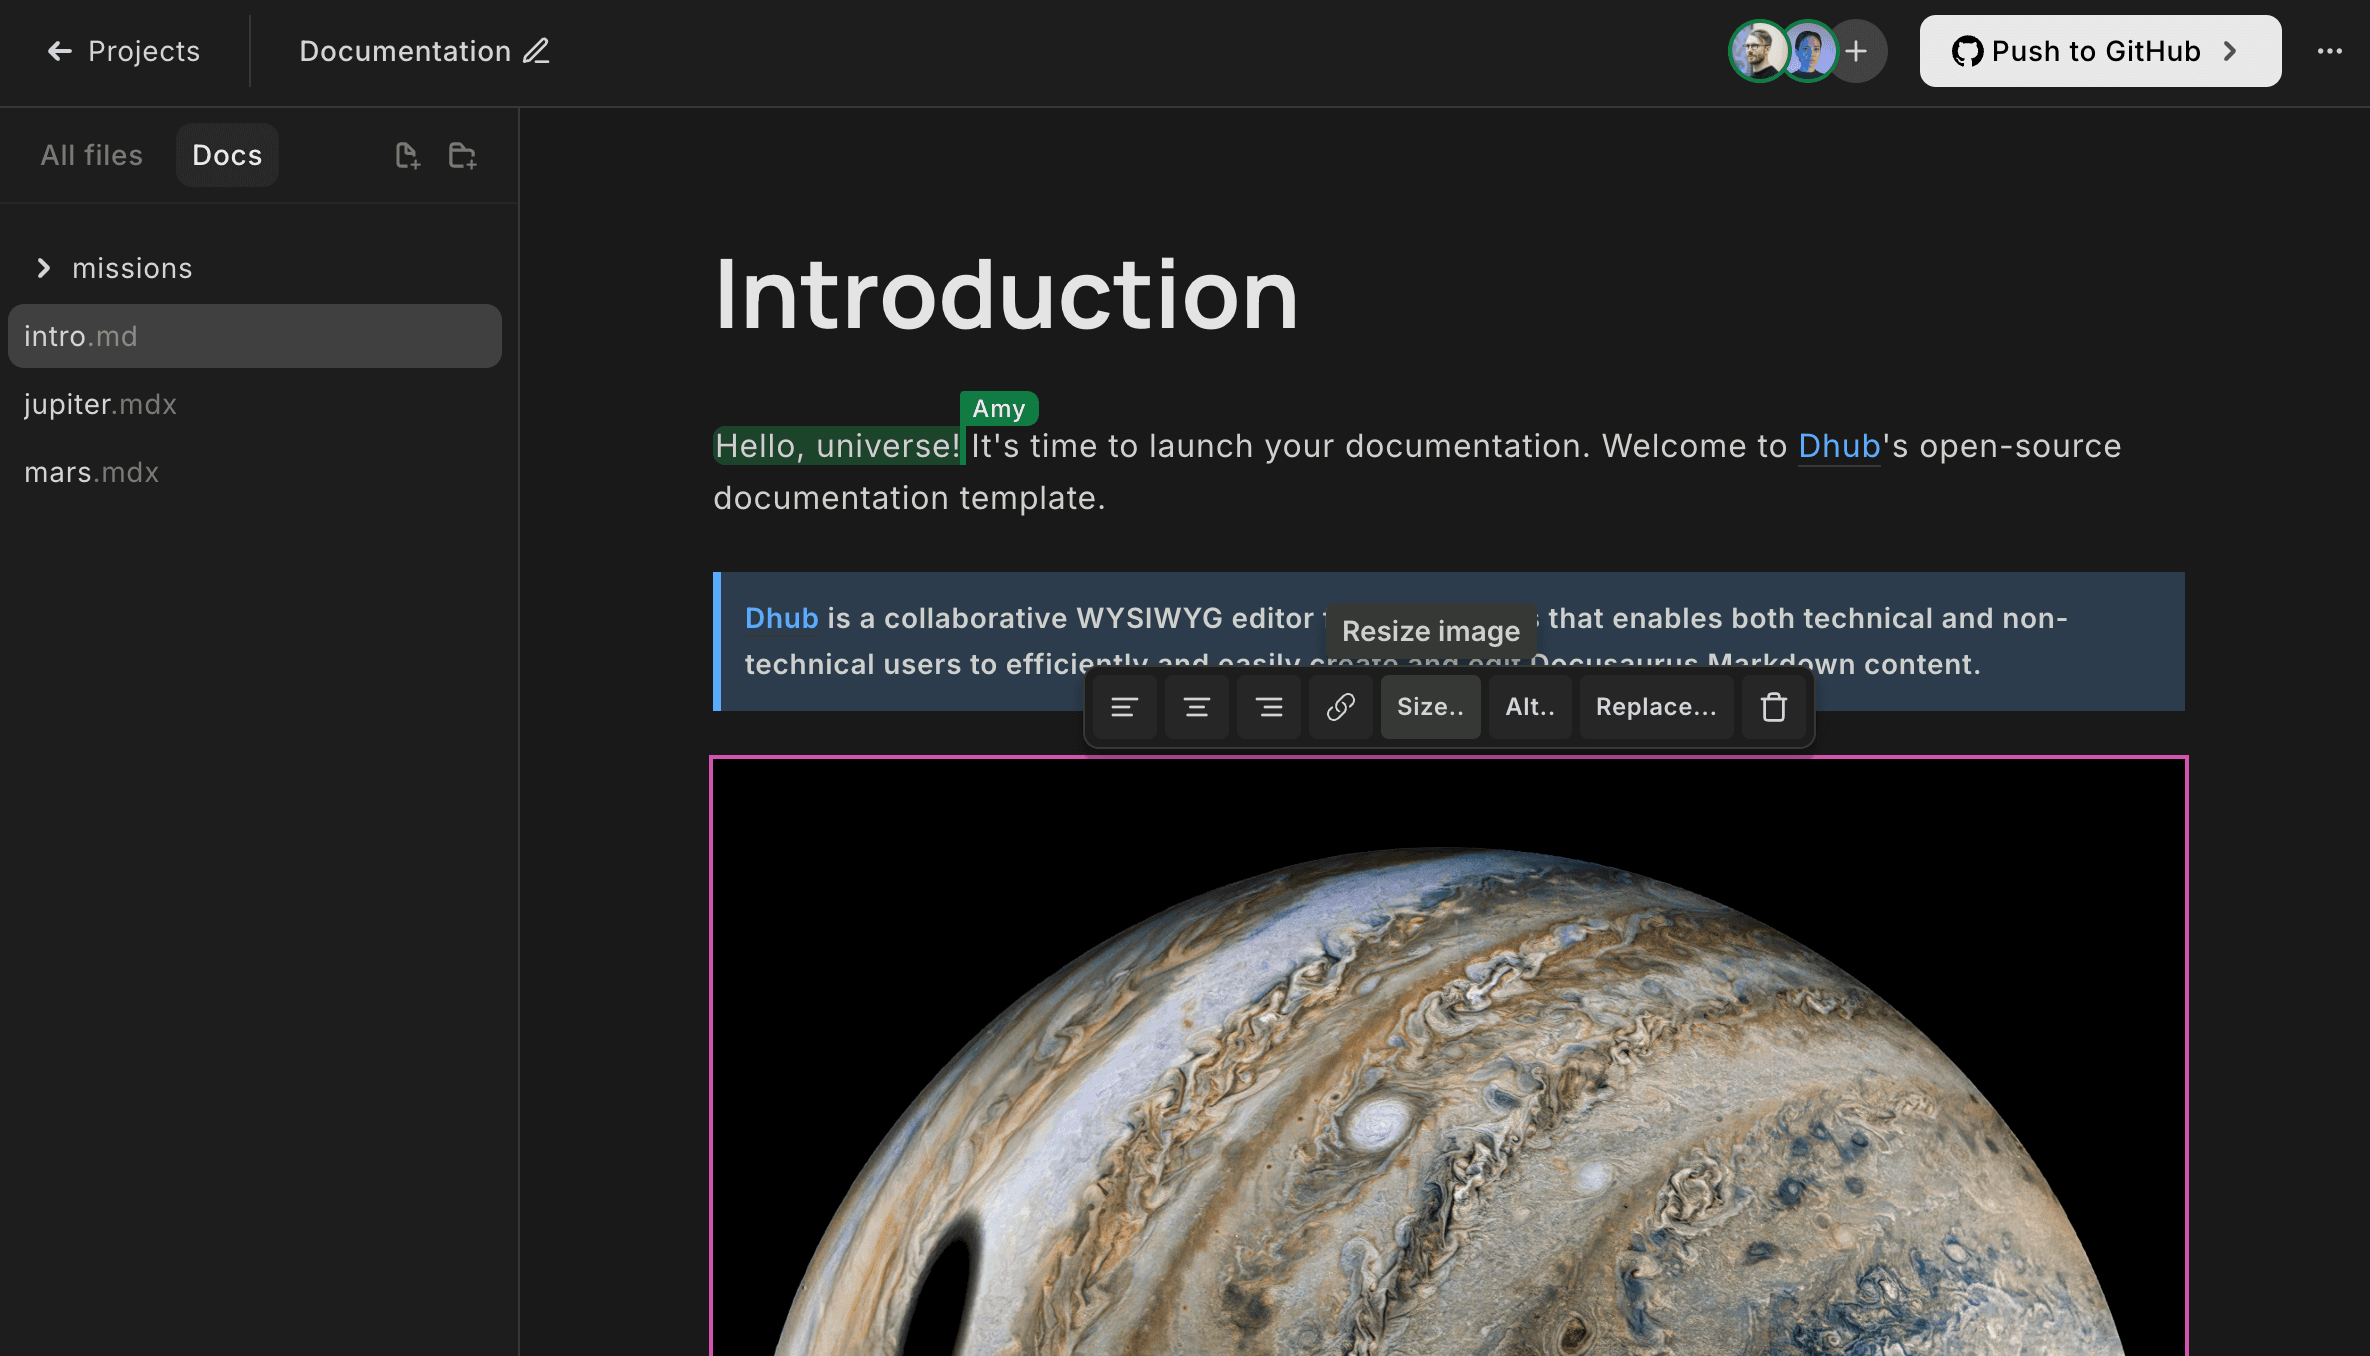2370x1356 pixels.
Task: Open Dhub link in intro paragraph
Action: tap(1838, 446)
